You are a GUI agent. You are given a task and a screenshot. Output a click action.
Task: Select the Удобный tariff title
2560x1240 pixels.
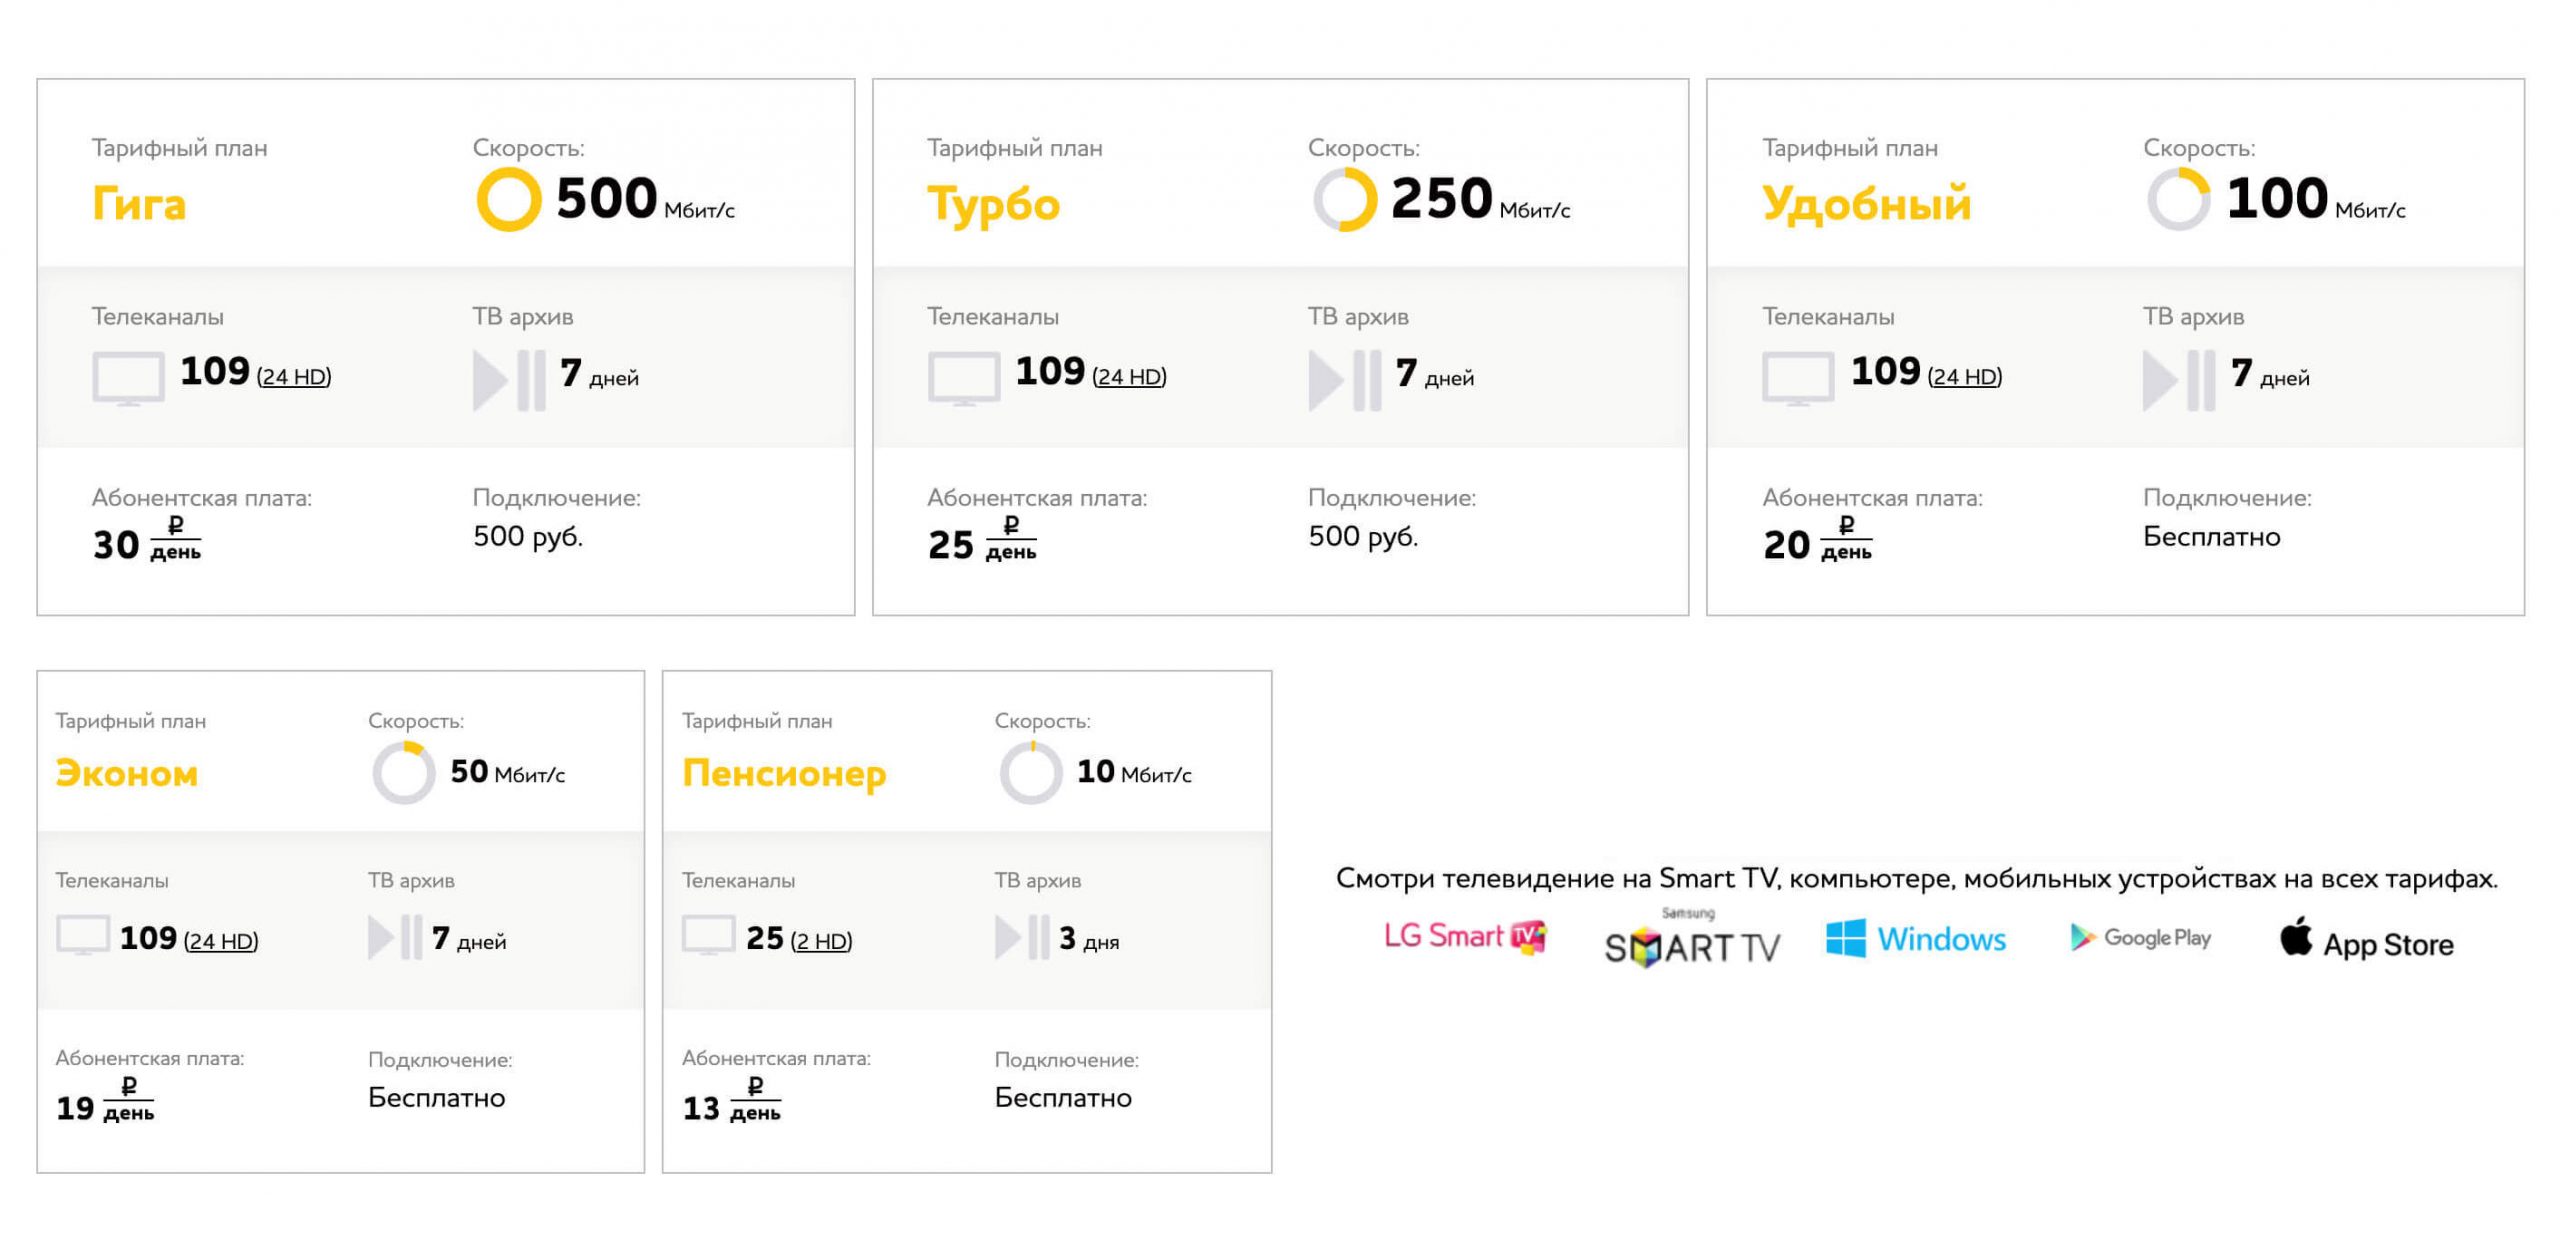pyautogui.click(x=1866, y=204)
